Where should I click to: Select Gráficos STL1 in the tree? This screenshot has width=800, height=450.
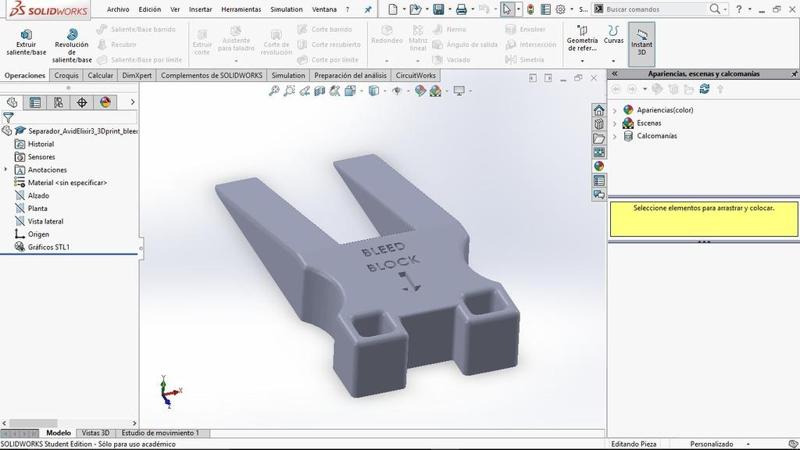[48, 247]
